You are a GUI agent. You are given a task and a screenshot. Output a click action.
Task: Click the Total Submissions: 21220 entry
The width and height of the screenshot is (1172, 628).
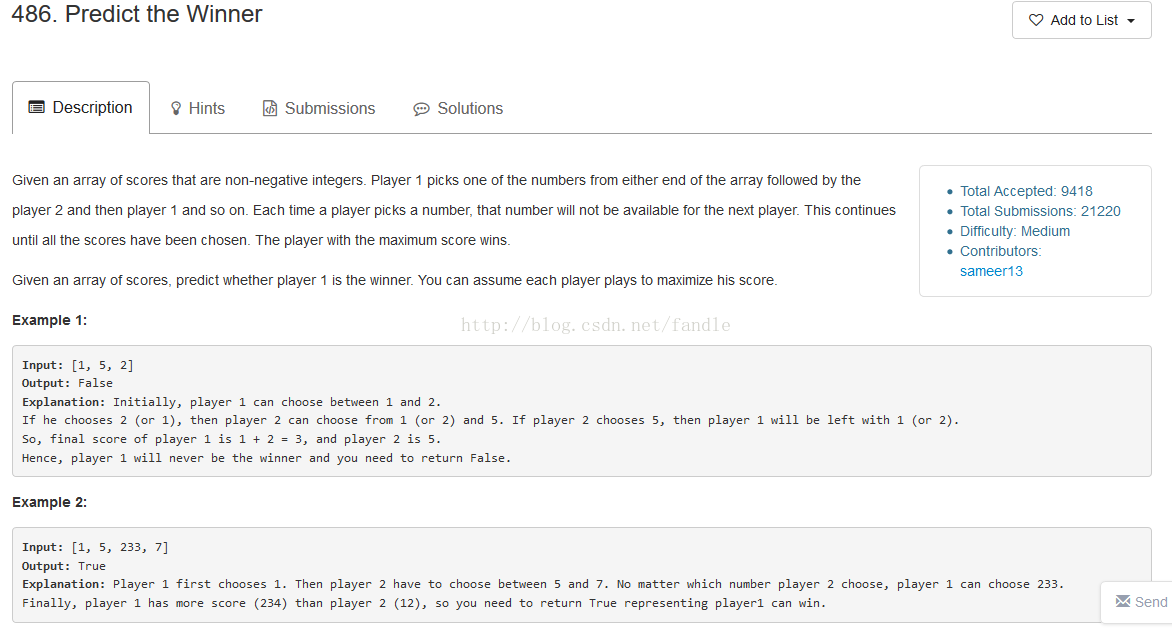1040,212
